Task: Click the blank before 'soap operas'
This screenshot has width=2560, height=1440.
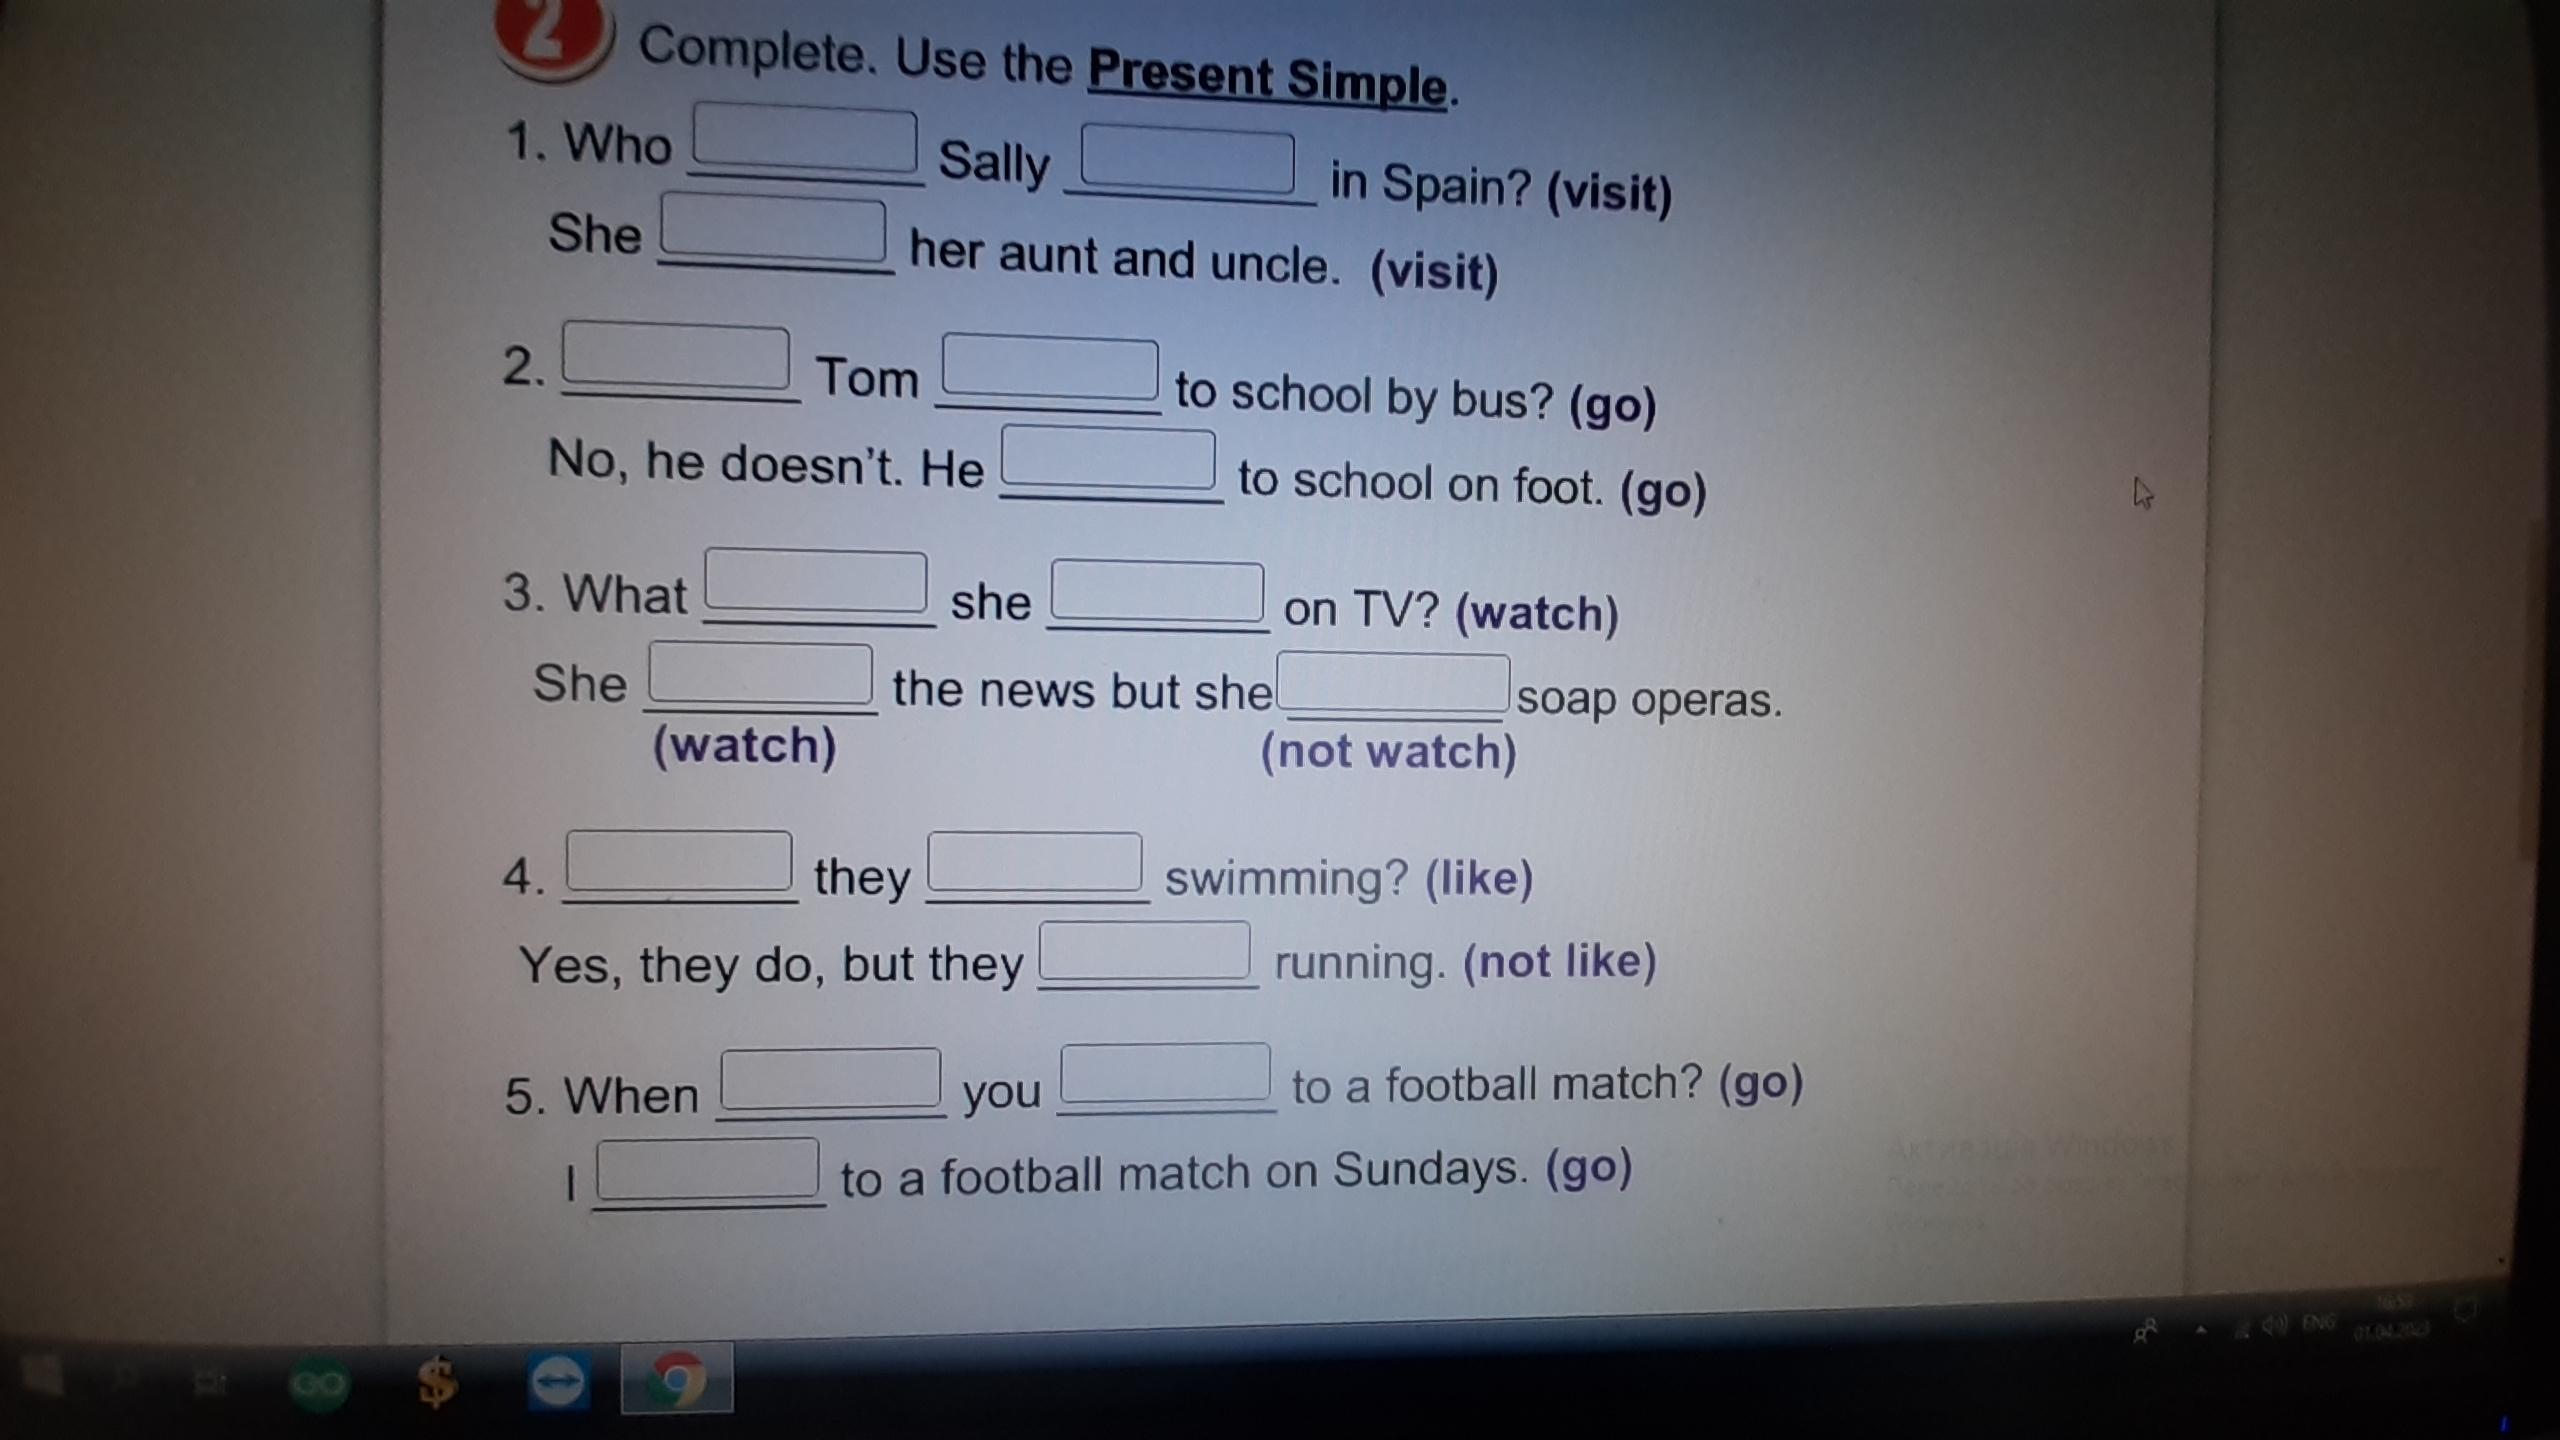Action: [1393, 683]
